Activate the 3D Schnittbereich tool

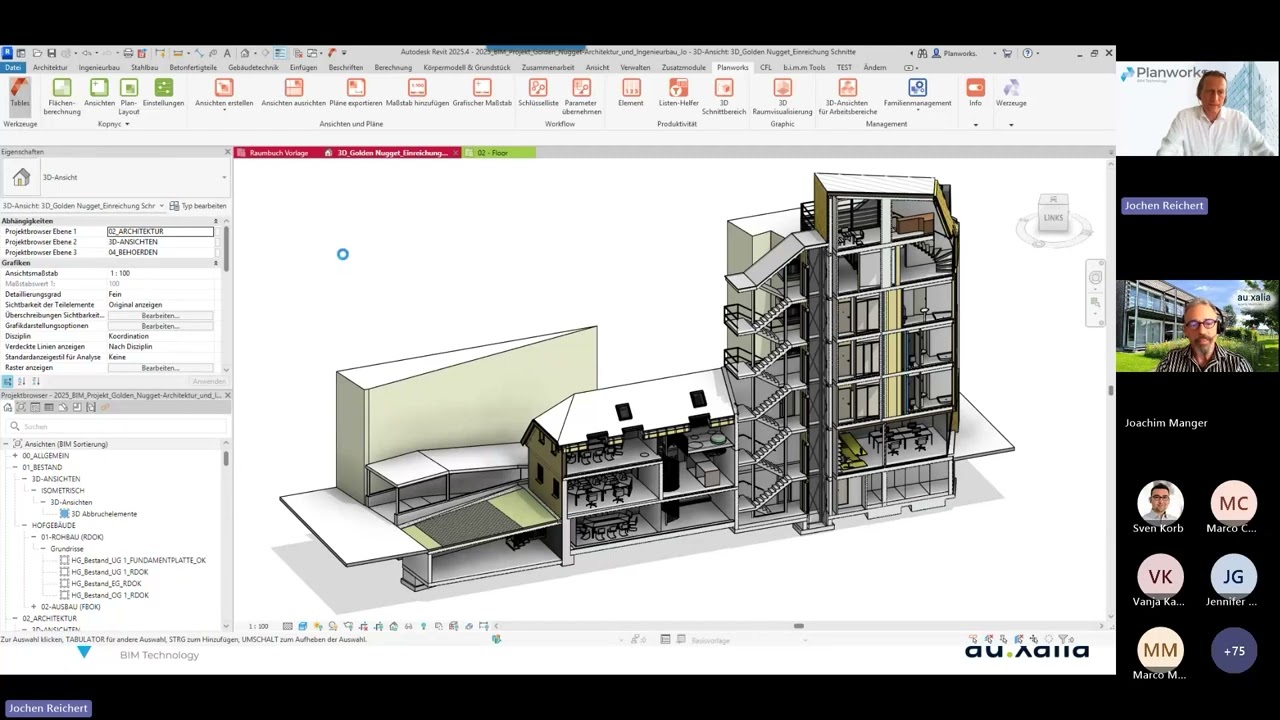coord(724,96)
